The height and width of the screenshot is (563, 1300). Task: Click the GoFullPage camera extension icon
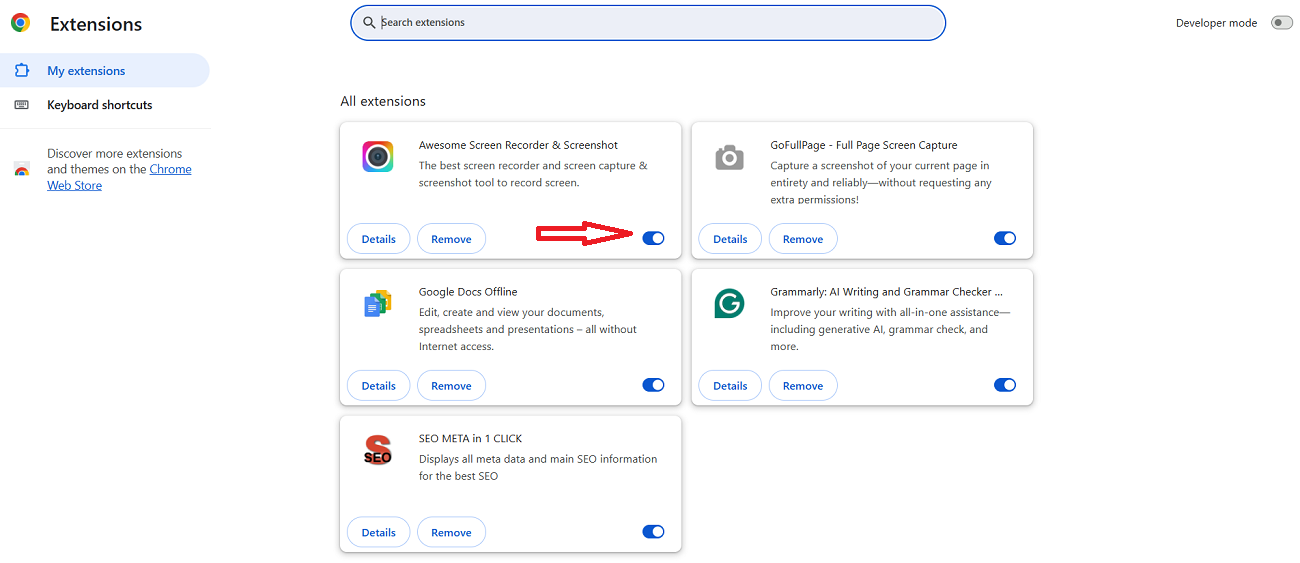click(x=729, y=157)
